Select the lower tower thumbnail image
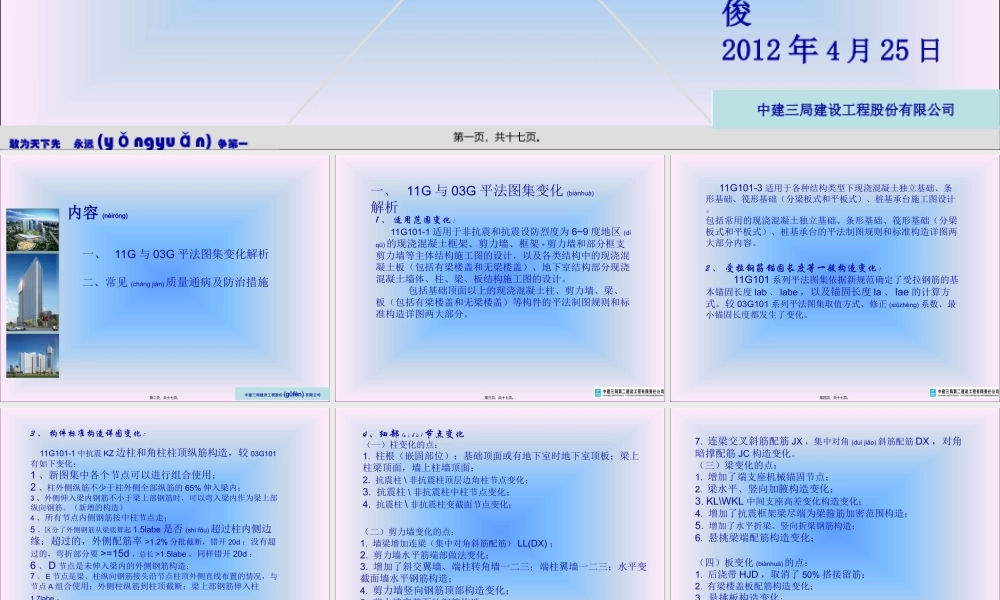This screenshot has width=1000, height=600. click(38, 362)
